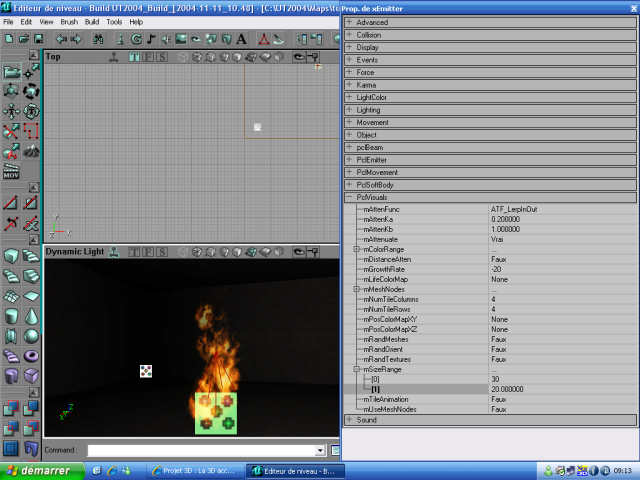Select the Cube brush builder

[x=11, y=257]
